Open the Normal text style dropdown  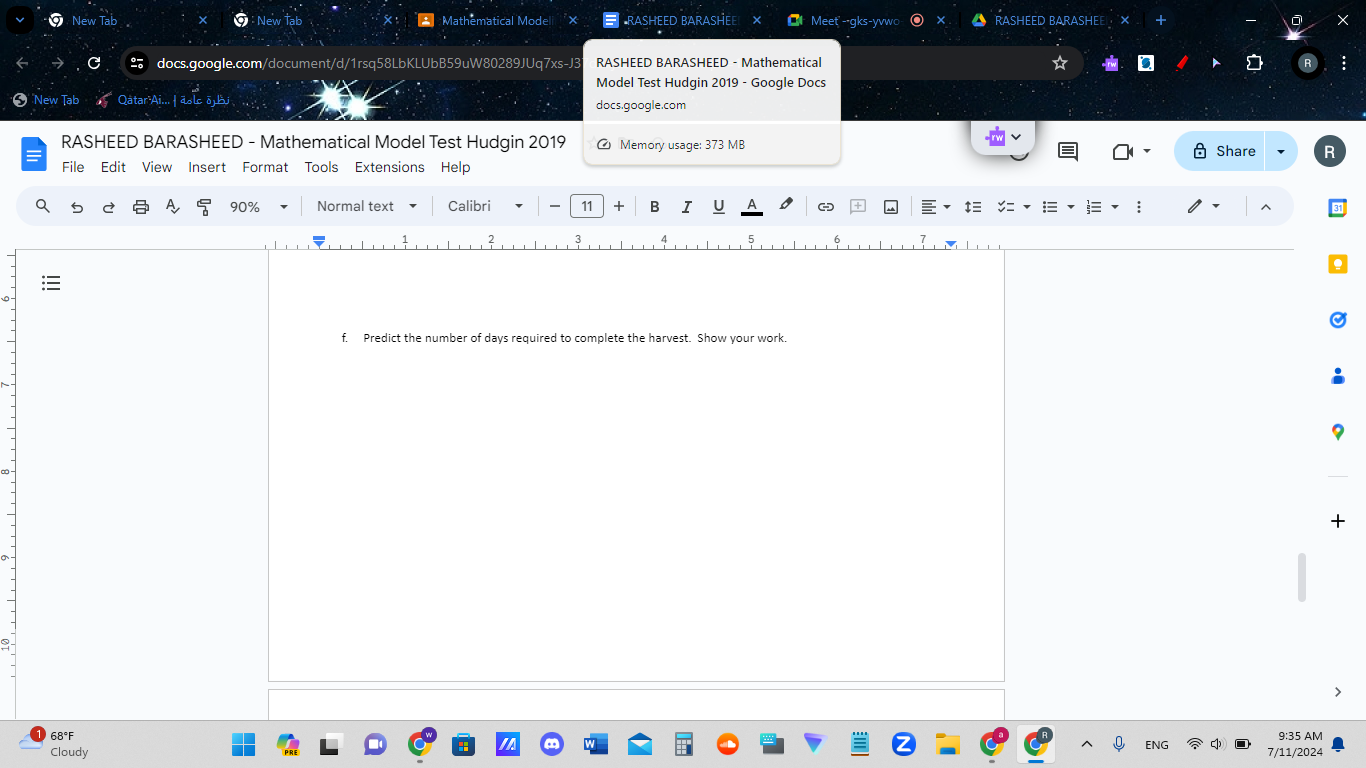367,207
